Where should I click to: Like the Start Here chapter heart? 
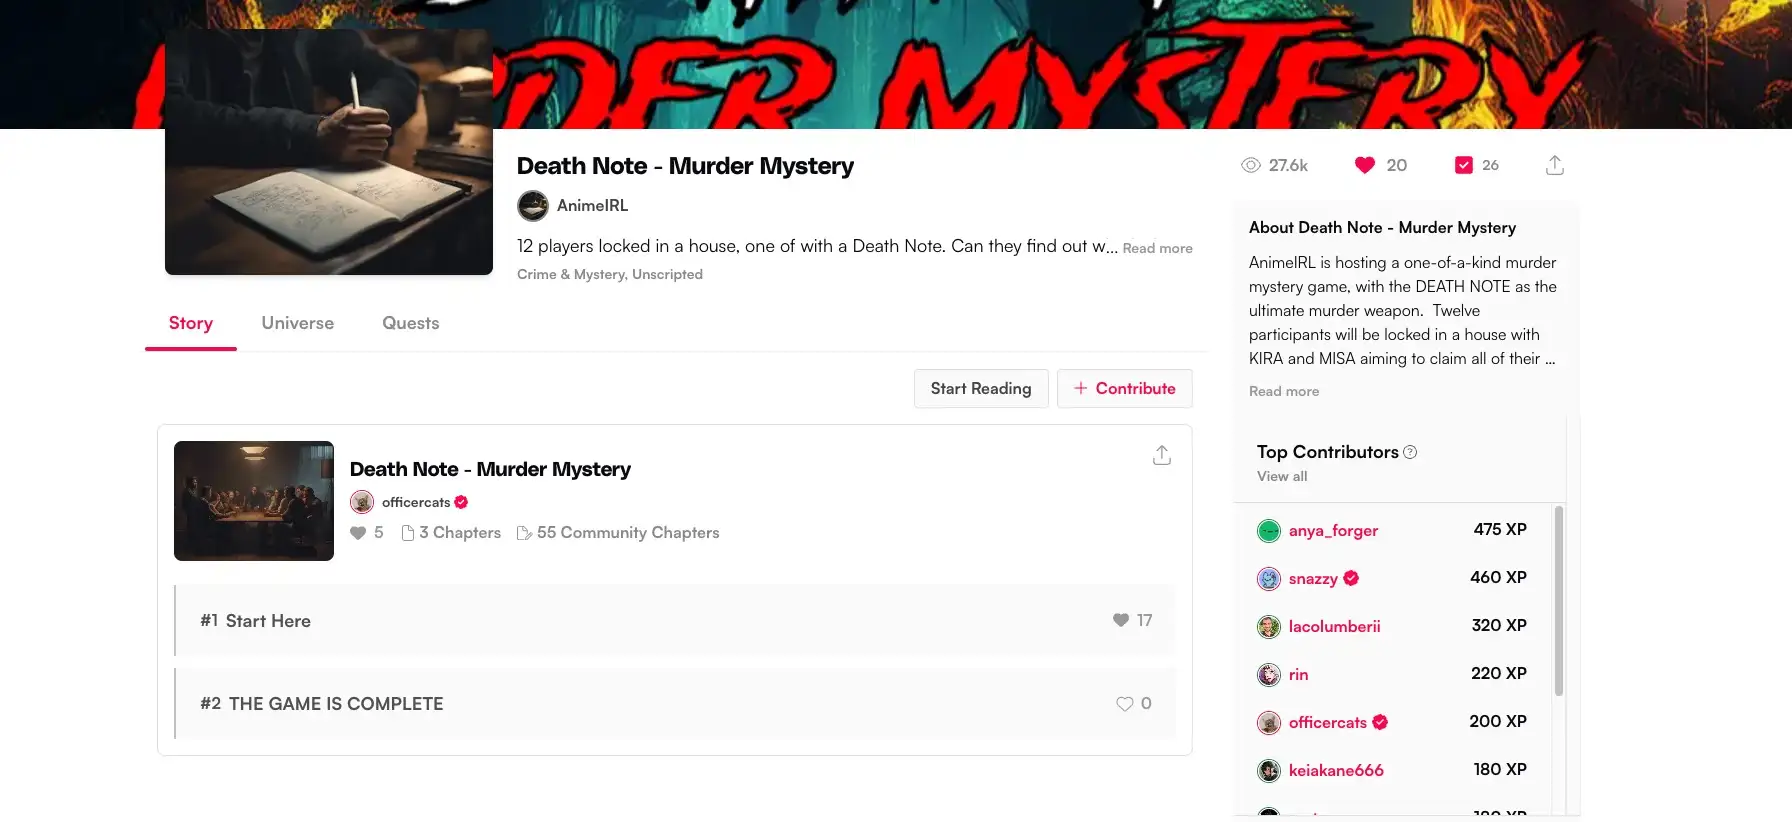1121,620
